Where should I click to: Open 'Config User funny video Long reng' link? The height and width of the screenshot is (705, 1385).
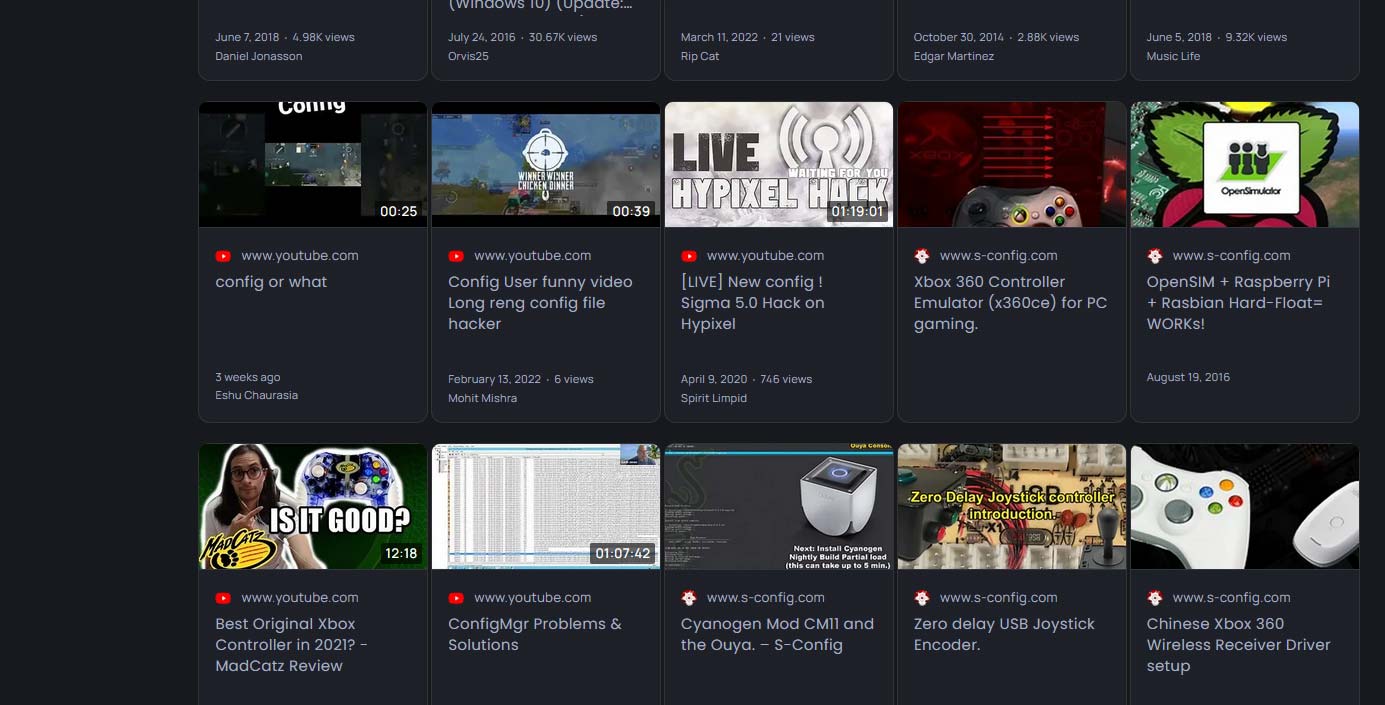pos(540,303)
